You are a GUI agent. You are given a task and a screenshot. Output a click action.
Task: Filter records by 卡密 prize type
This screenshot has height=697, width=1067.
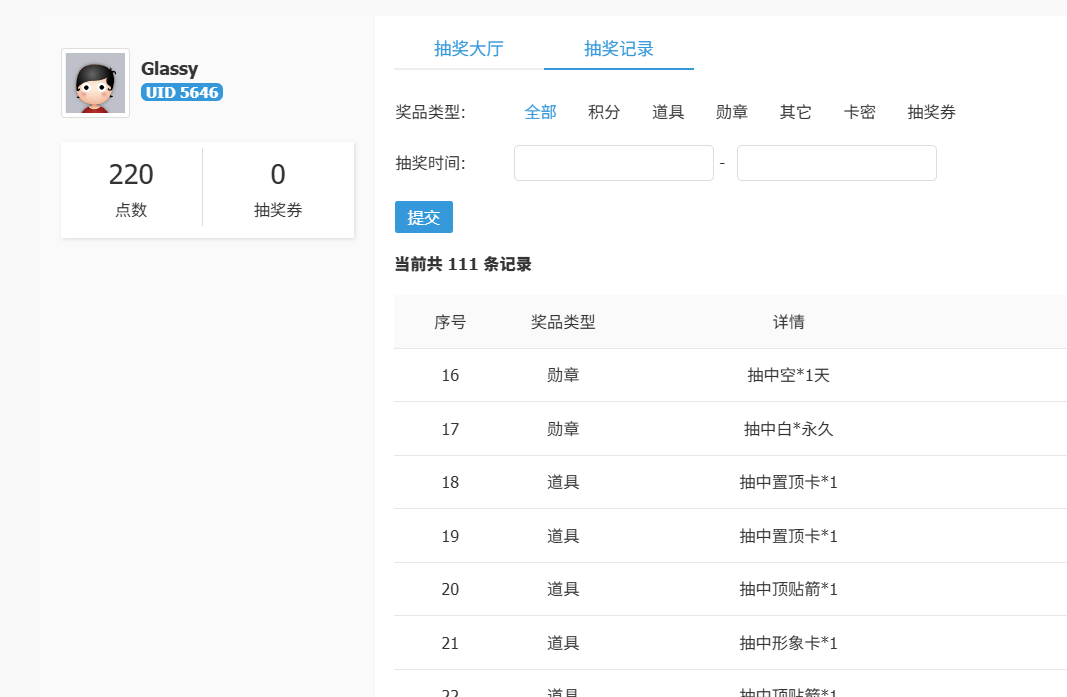coord(859,112)
